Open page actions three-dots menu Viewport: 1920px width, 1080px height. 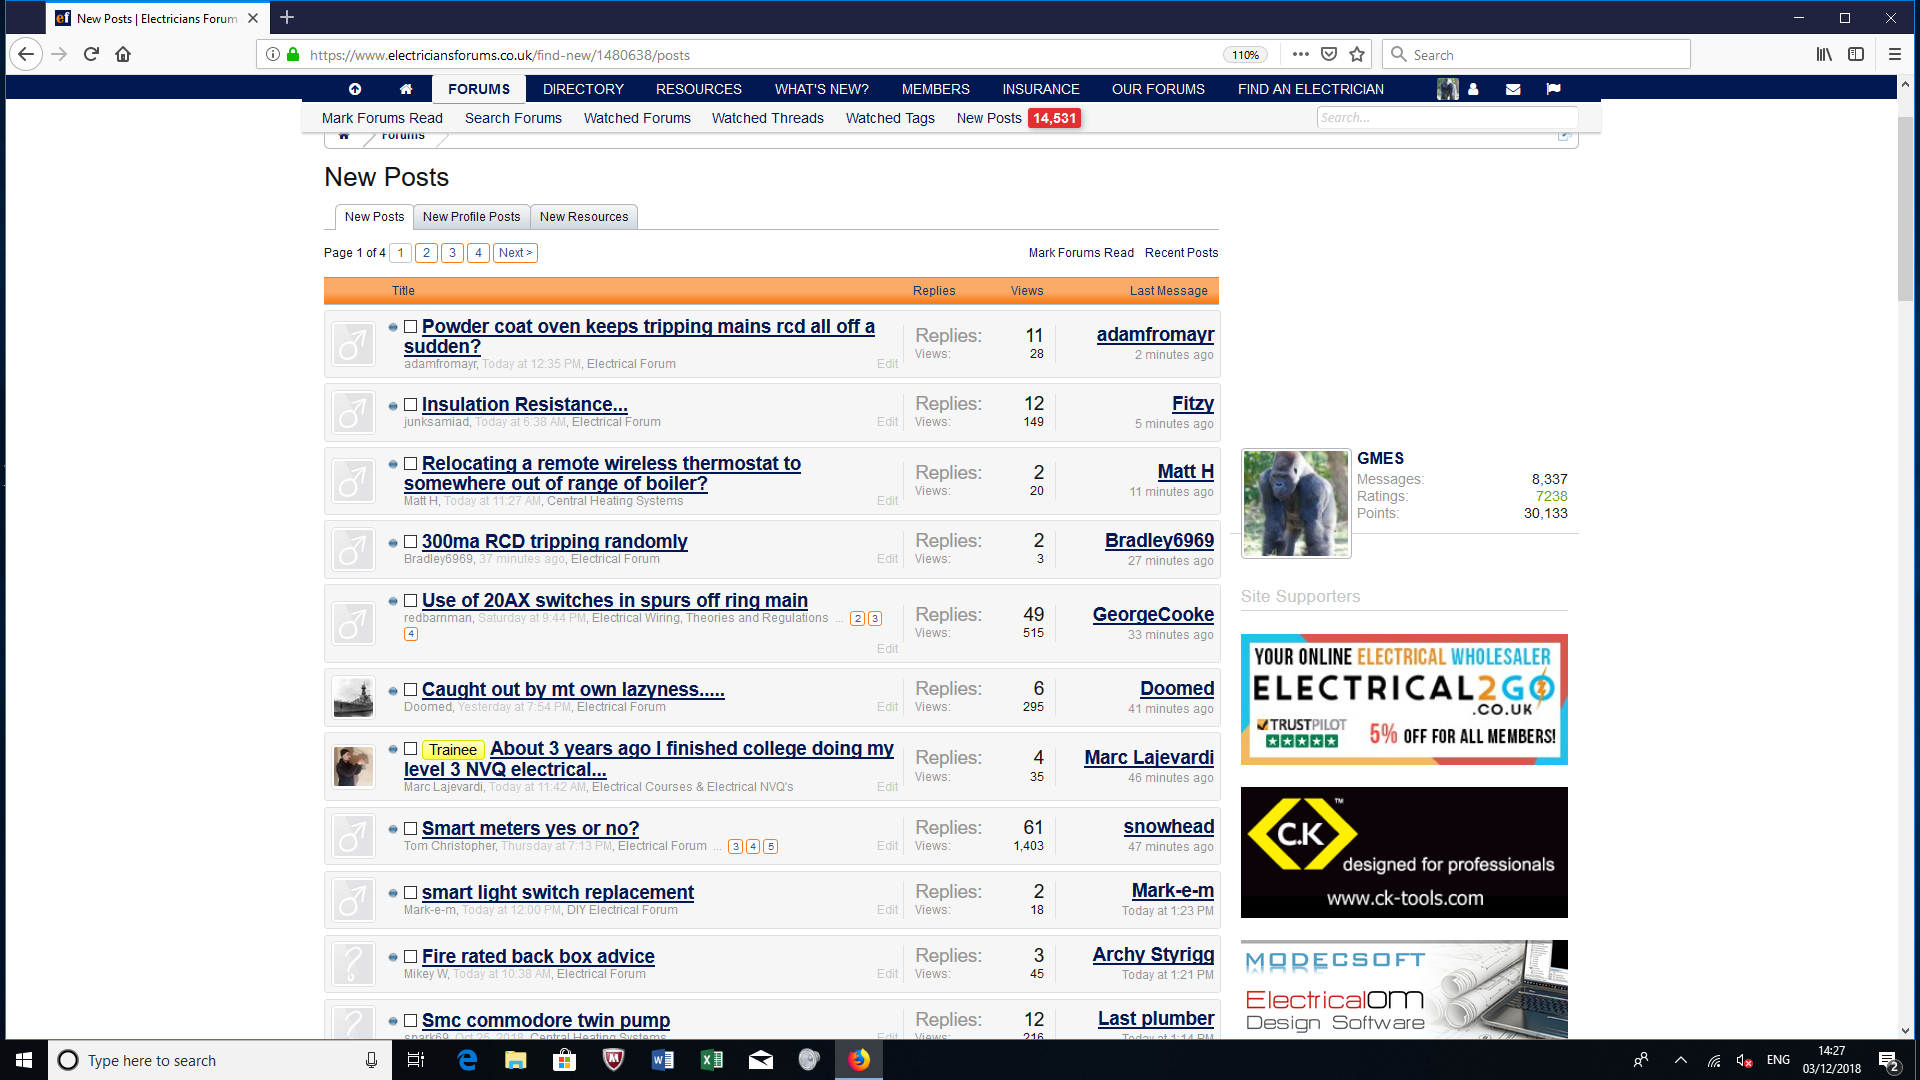(1300, 54)
